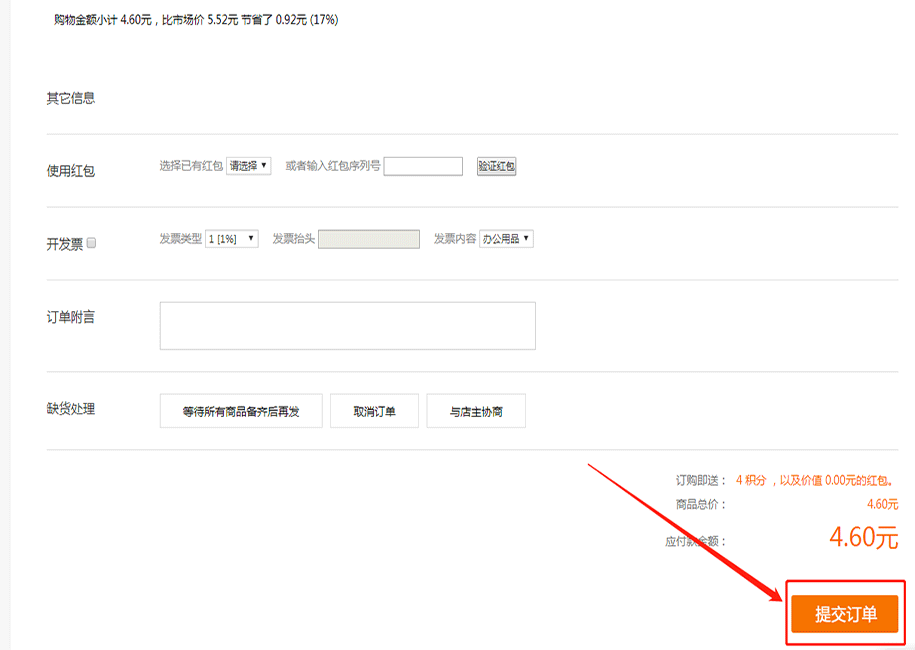
Task: Expand the 发票类型 dropdown
Action: pos(231,239)
